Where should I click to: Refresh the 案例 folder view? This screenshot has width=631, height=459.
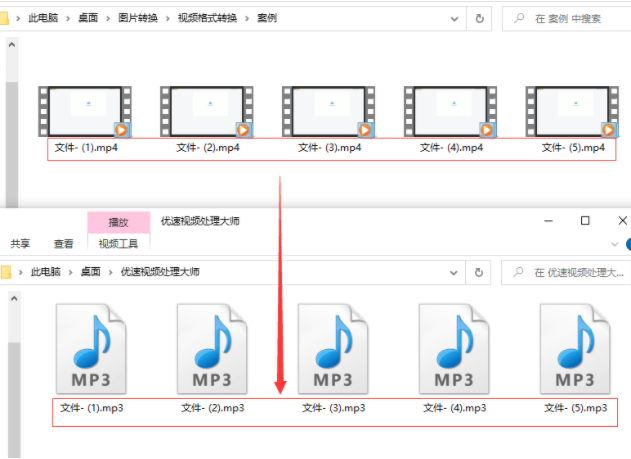click(x=479, y=19)
